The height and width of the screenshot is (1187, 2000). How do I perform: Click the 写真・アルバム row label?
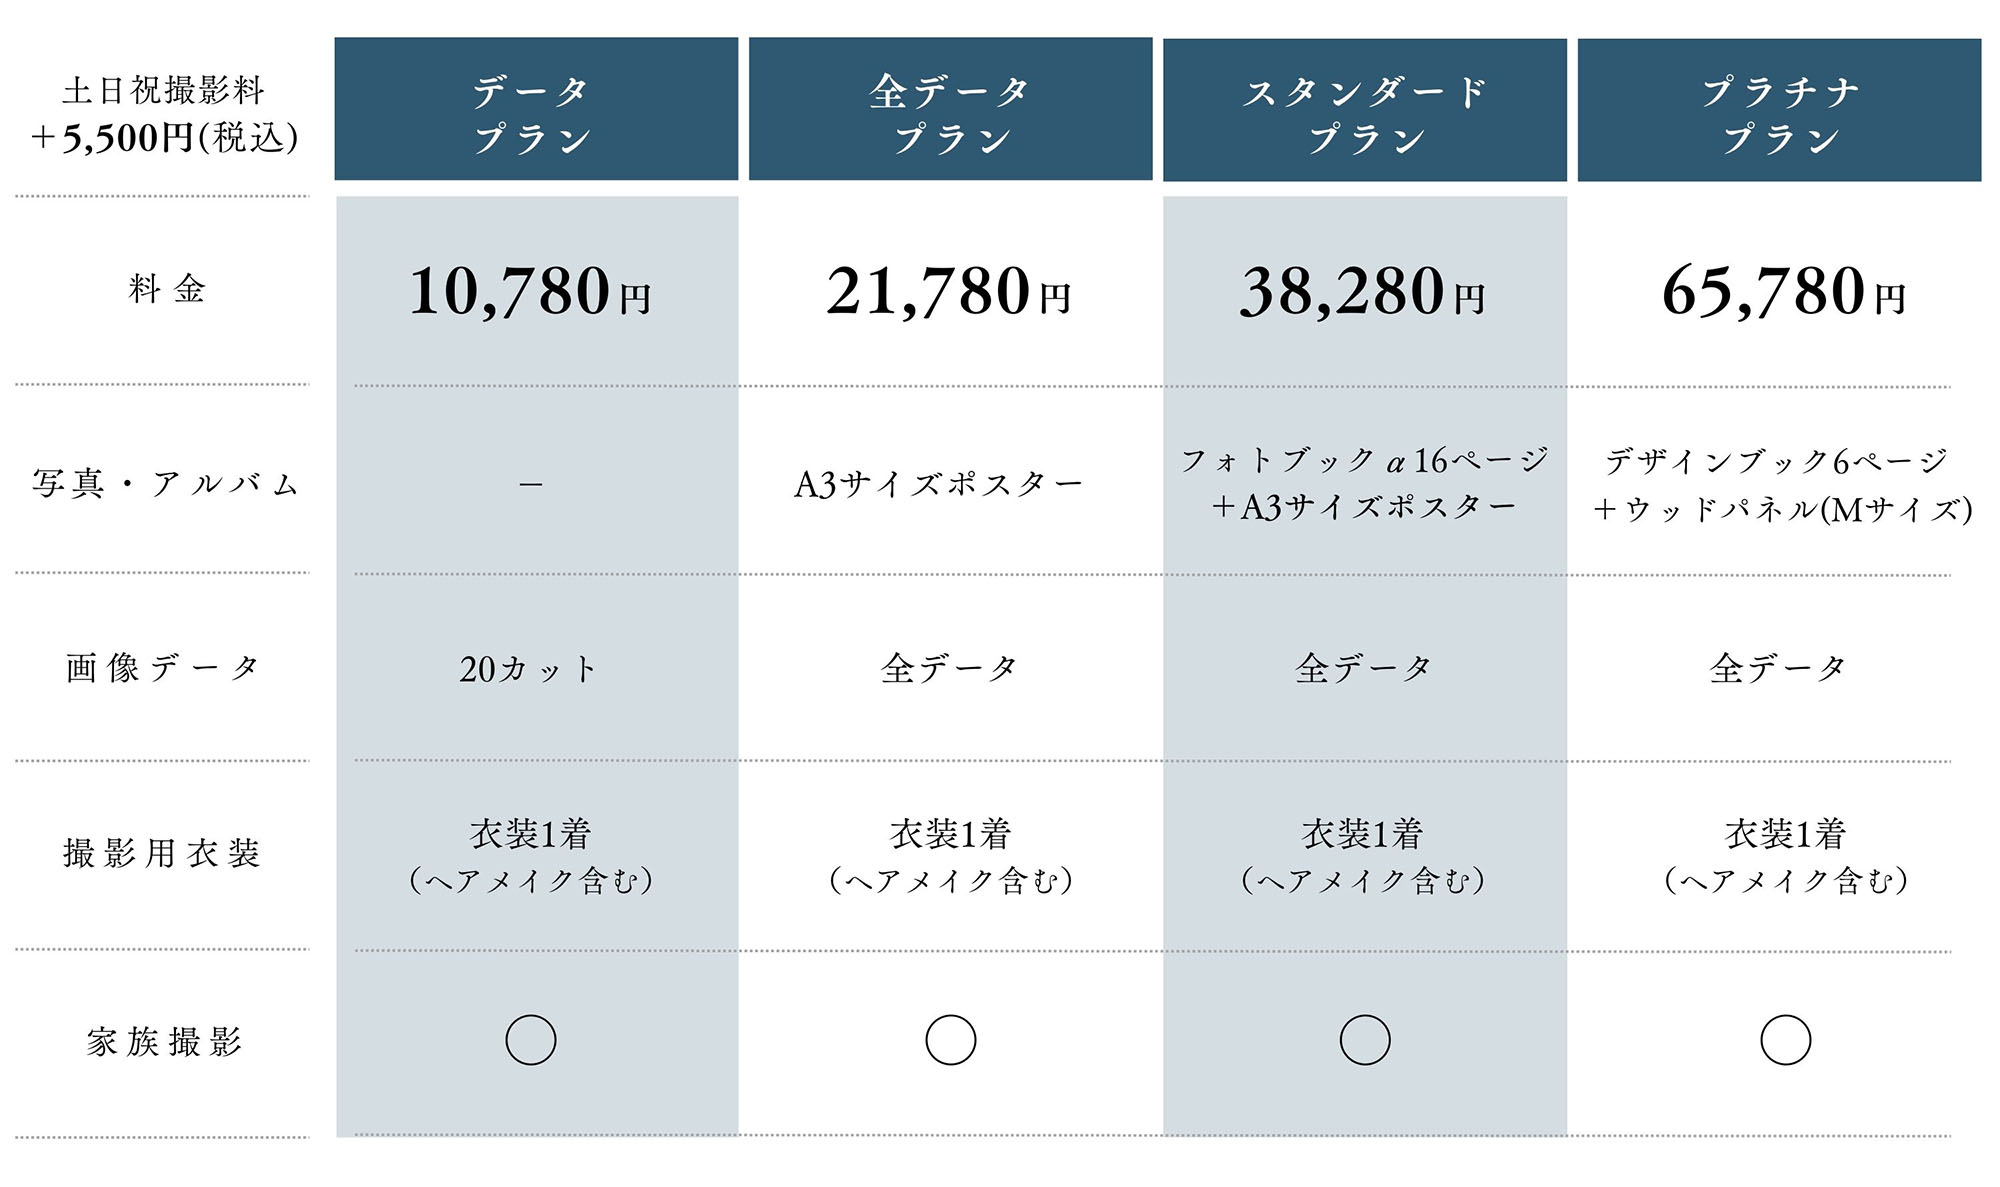tap(165, 484)
